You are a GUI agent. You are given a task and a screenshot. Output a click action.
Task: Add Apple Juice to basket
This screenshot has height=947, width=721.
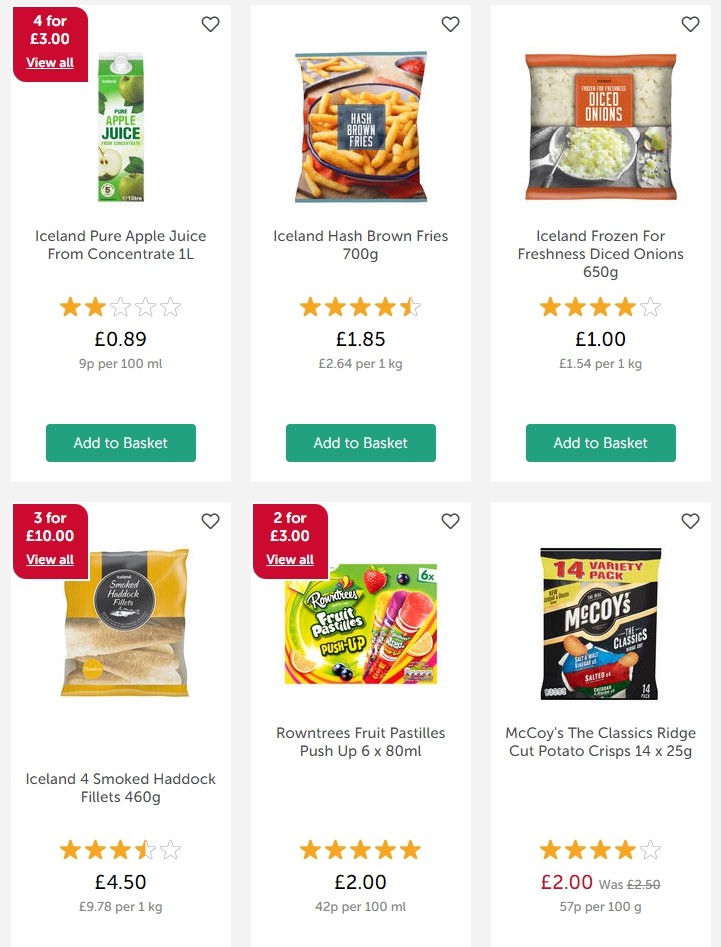121,443
